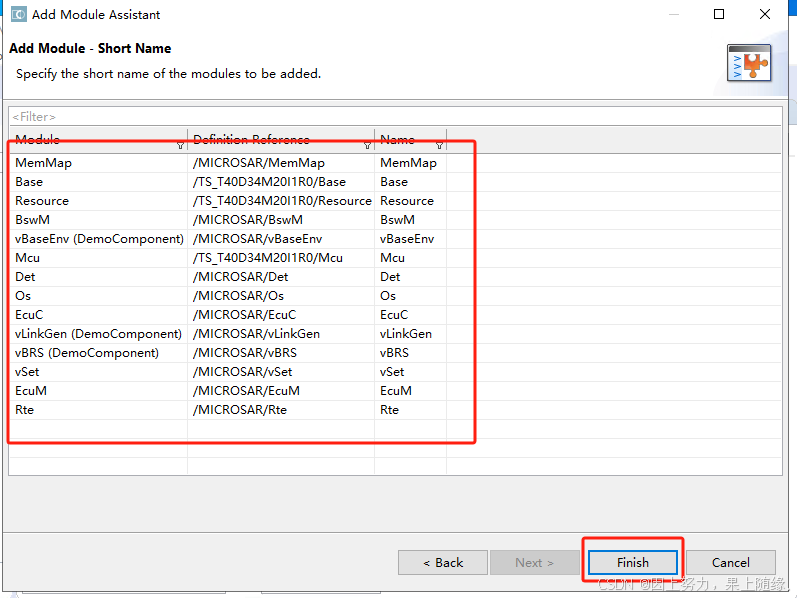
Task: Click the /MICROSAR/BswM definition reference
Action: tap(281, 220)
